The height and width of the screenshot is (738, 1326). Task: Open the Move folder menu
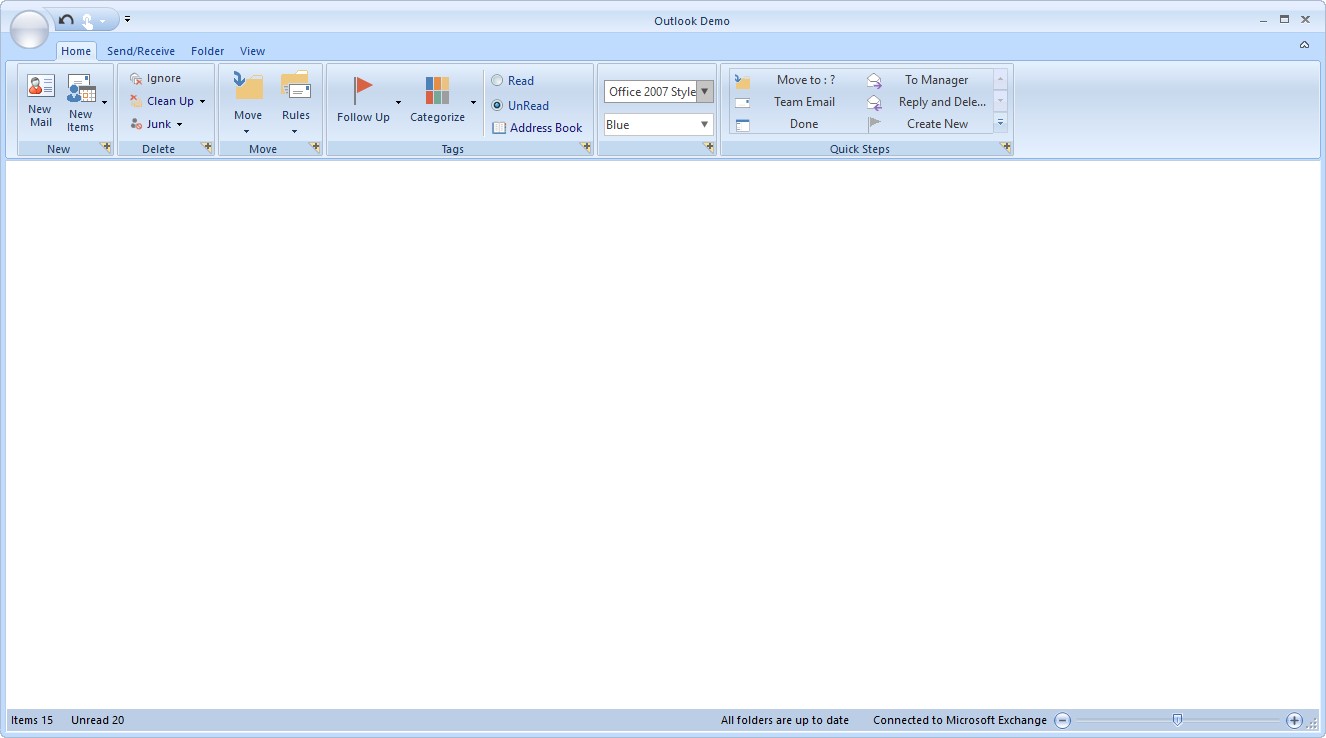tap(248, 103)
